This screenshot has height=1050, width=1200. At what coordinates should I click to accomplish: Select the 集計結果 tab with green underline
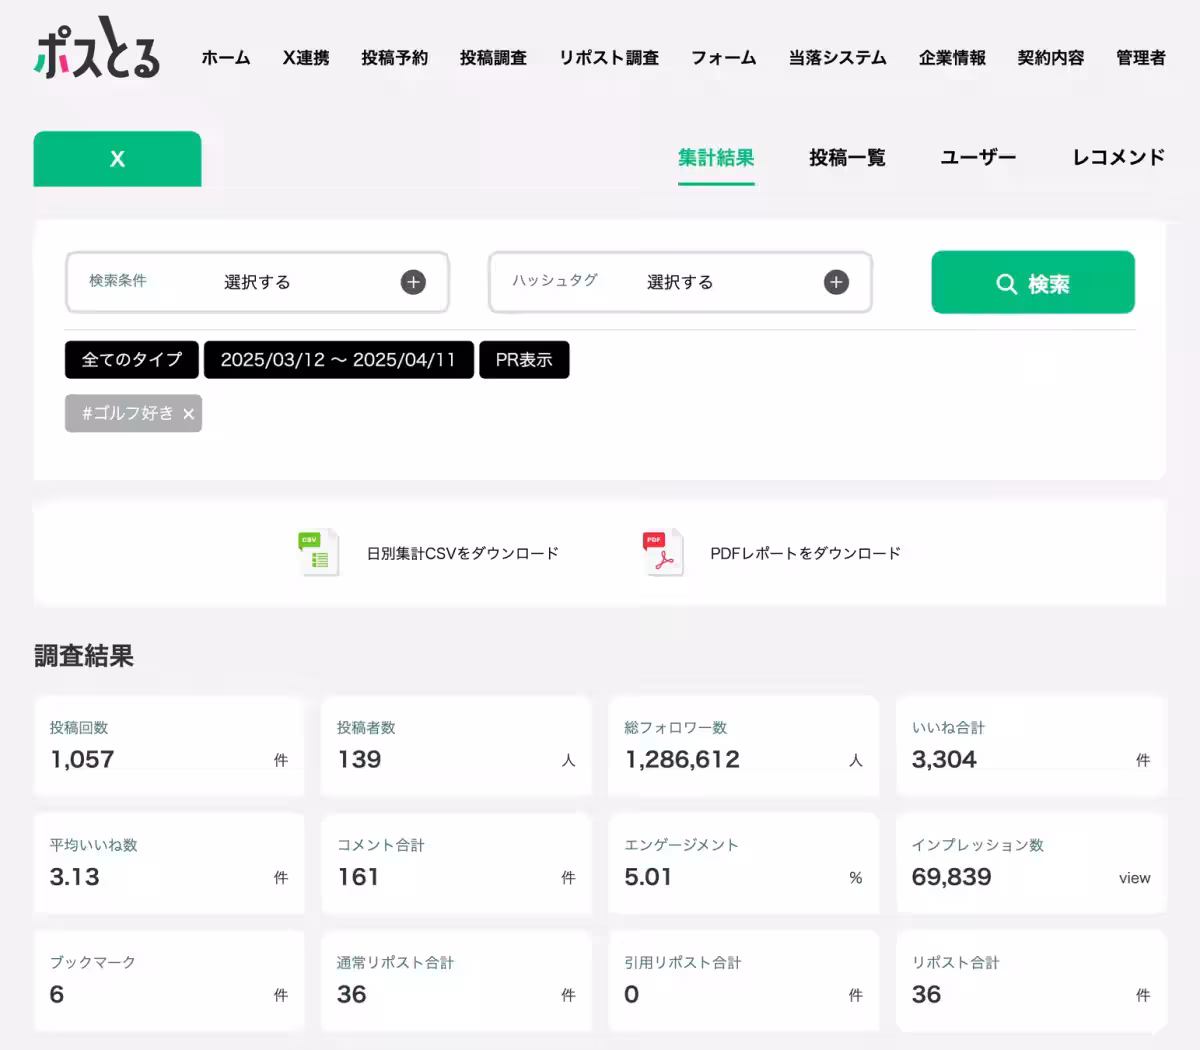click(x=717, y=157)
